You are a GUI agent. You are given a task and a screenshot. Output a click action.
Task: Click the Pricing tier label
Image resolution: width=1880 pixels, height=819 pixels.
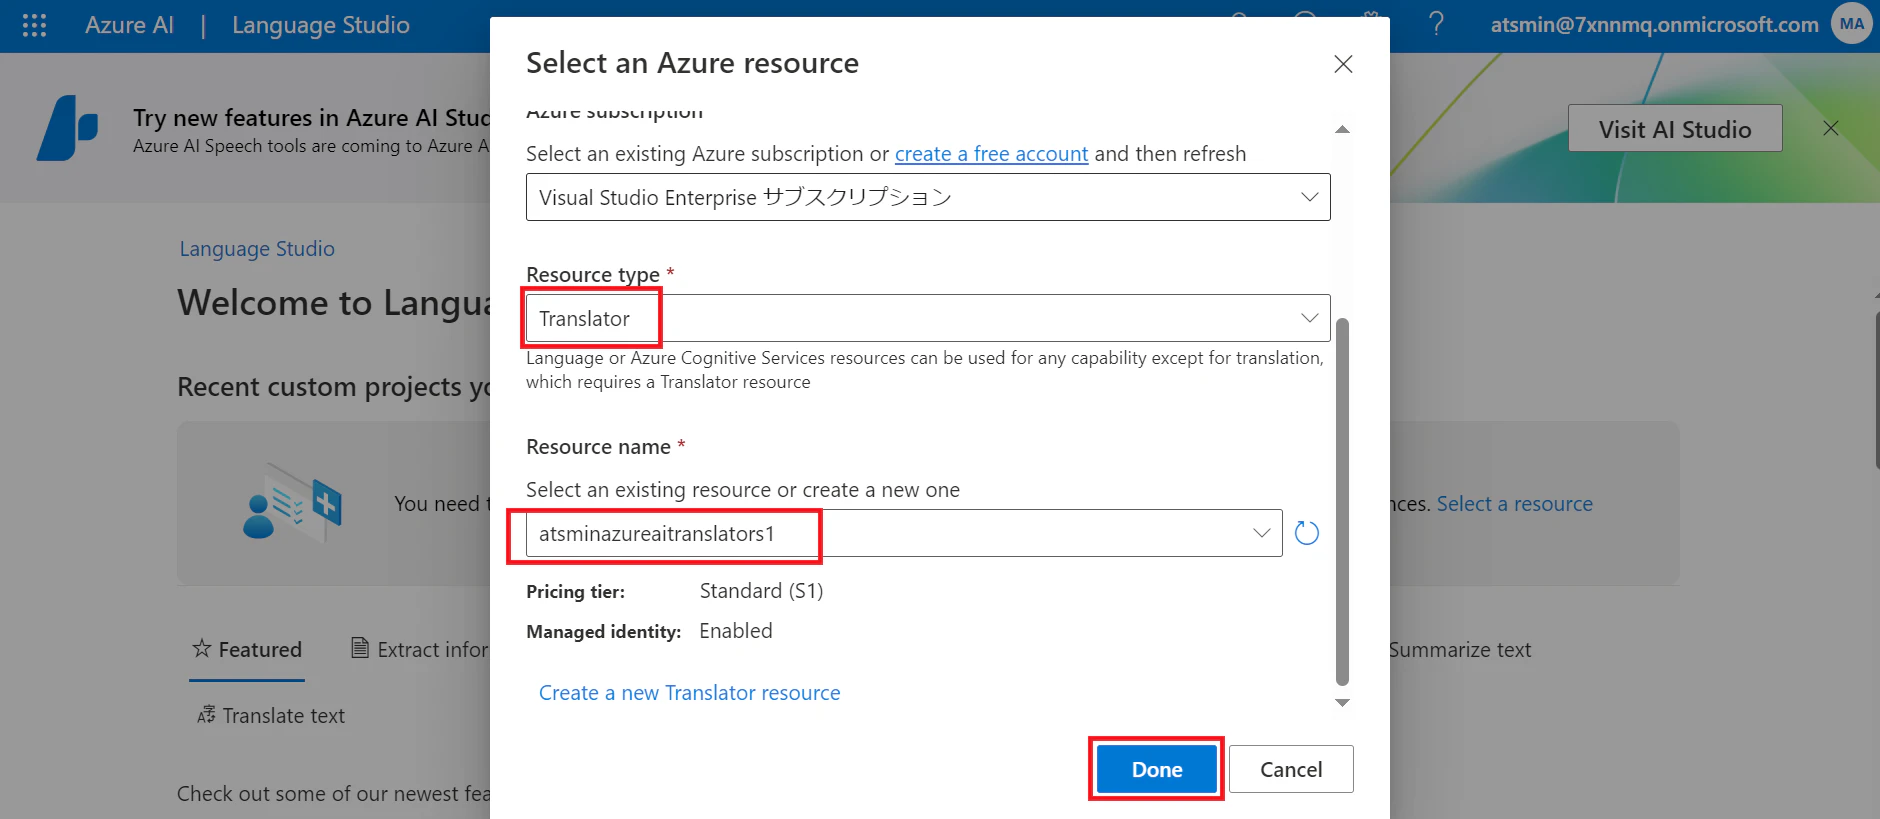pos(575,592)
